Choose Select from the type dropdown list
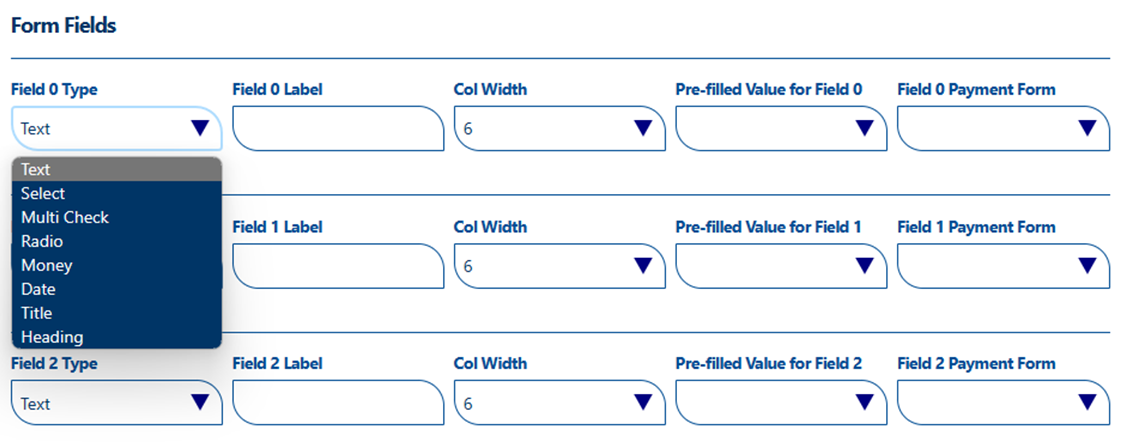Viewport: 1129px width, 448px height. (x=117, y=193)
